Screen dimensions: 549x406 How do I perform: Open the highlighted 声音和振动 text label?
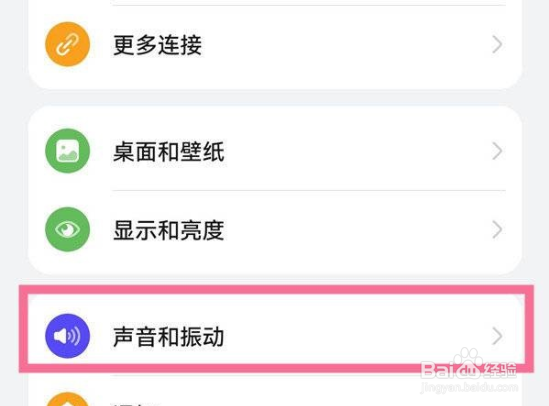169,337
